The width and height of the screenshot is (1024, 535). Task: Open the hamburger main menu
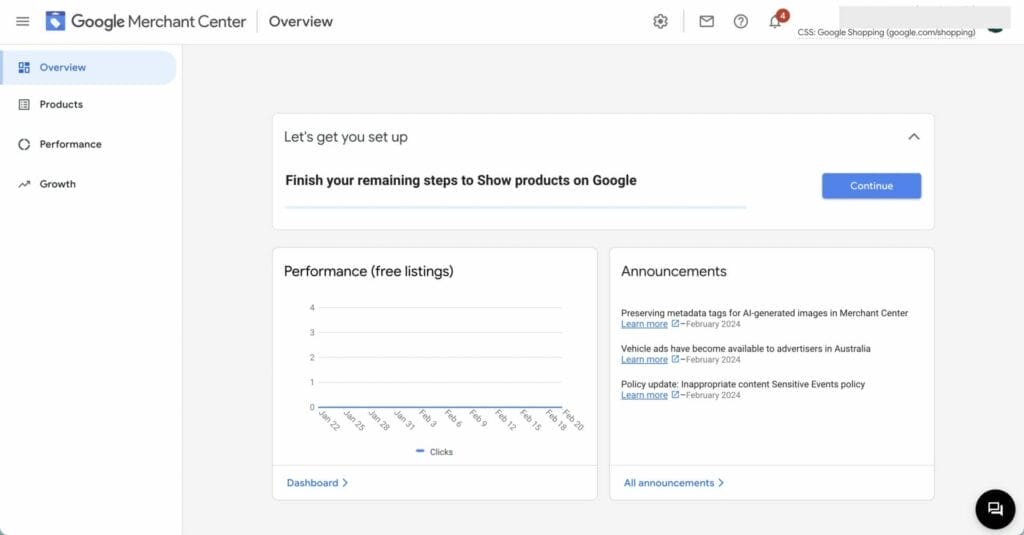pos(22,21)
